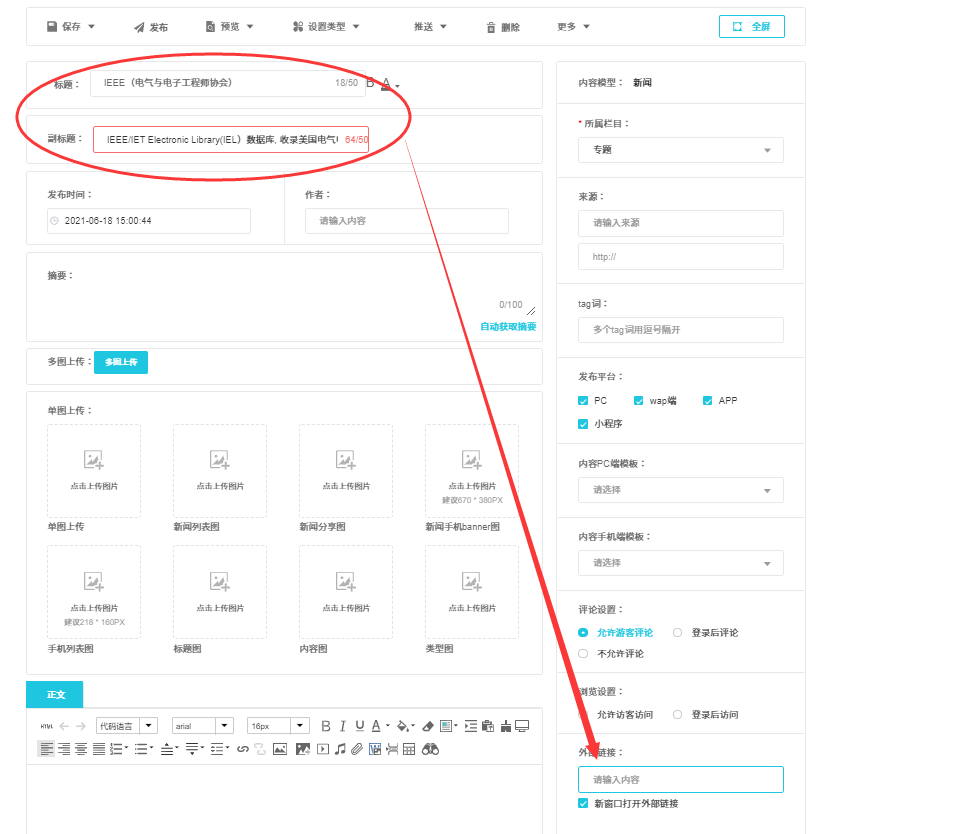
Task: Click the eraser clear-formatting icon
Action: pos(428,726)
